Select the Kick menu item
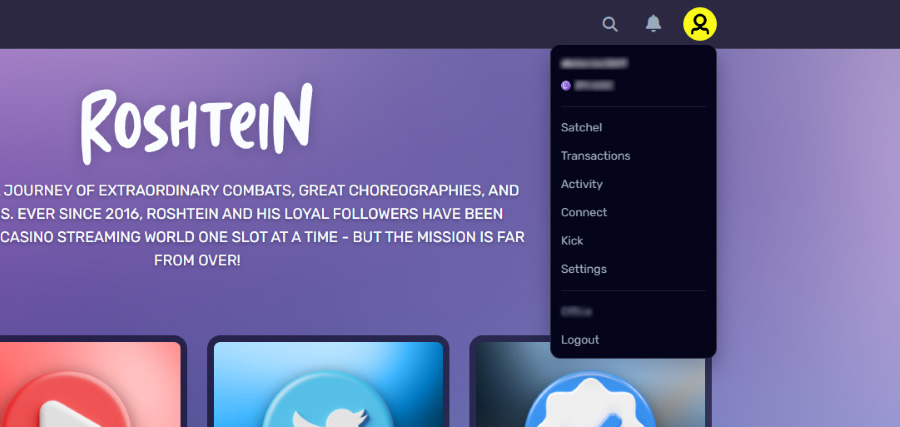Screen dimensions: 900x427 pyautogui.click(x=572, y=240)
